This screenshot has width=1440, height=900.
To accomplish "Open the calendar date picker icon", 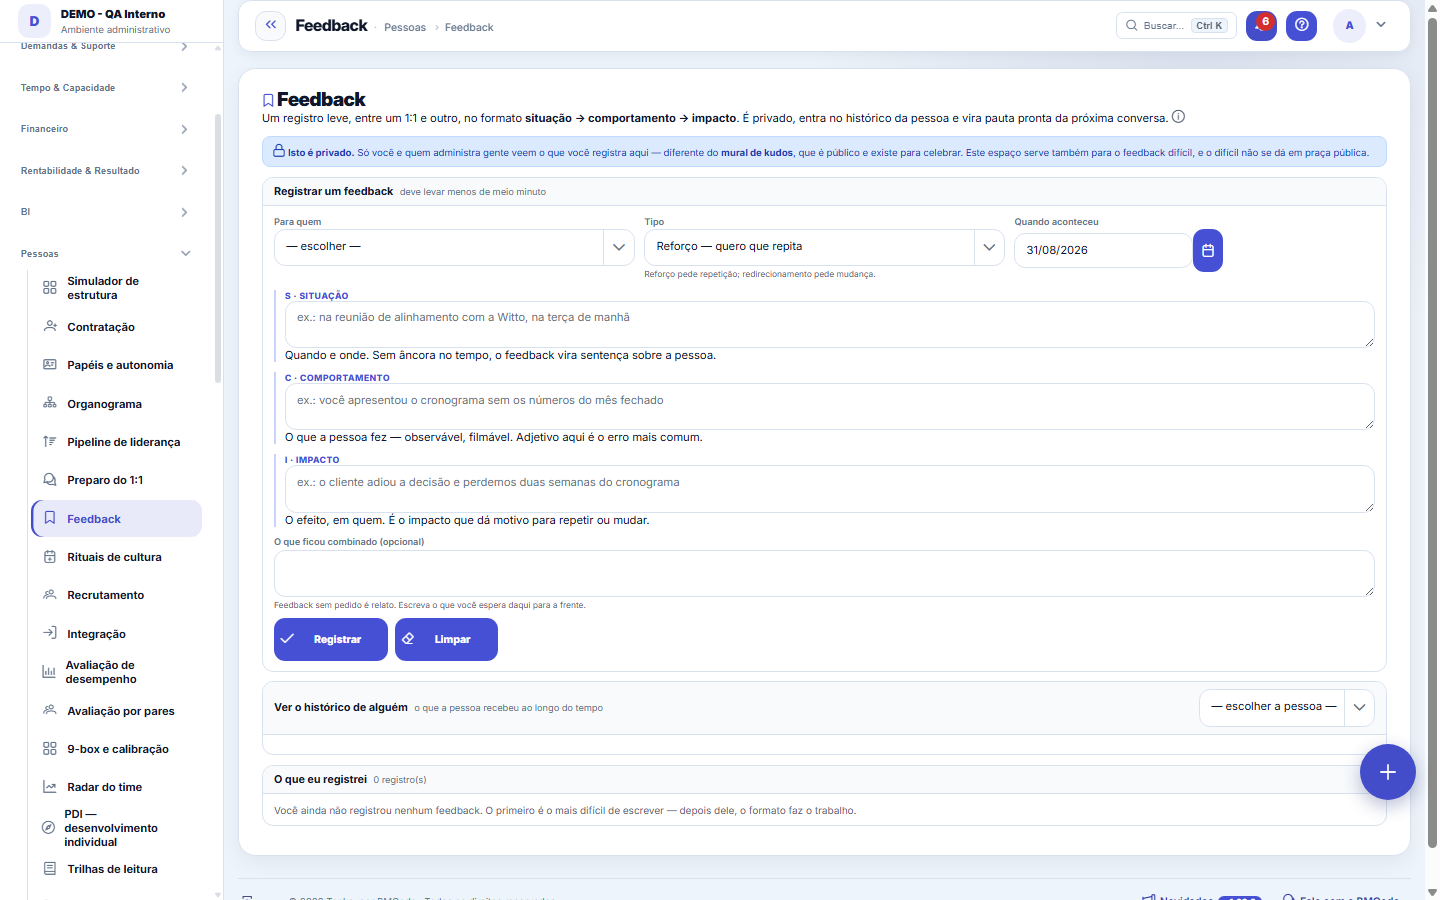I will [x=1208, y=250].
